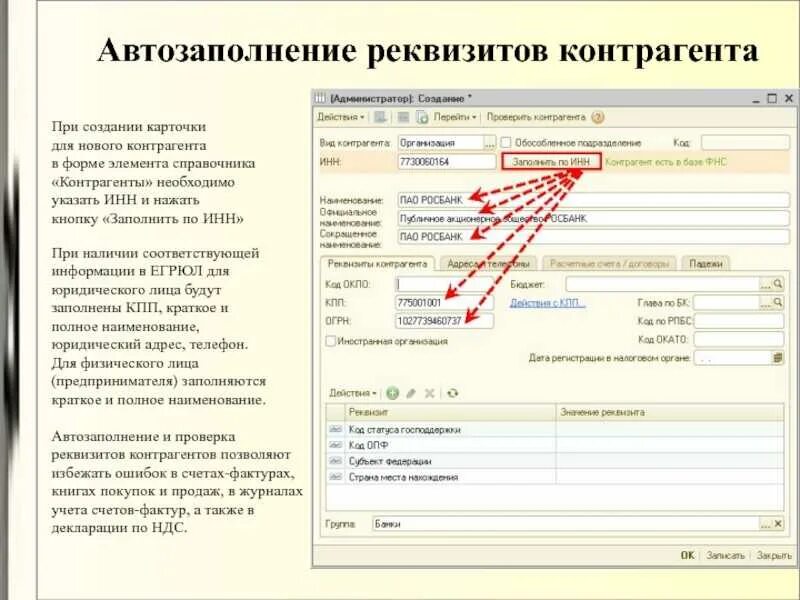The height and width of the screenshot is (600, 800).
Task: Open the top toolbar Действия dropdown menu
Action: pos(340,117)
